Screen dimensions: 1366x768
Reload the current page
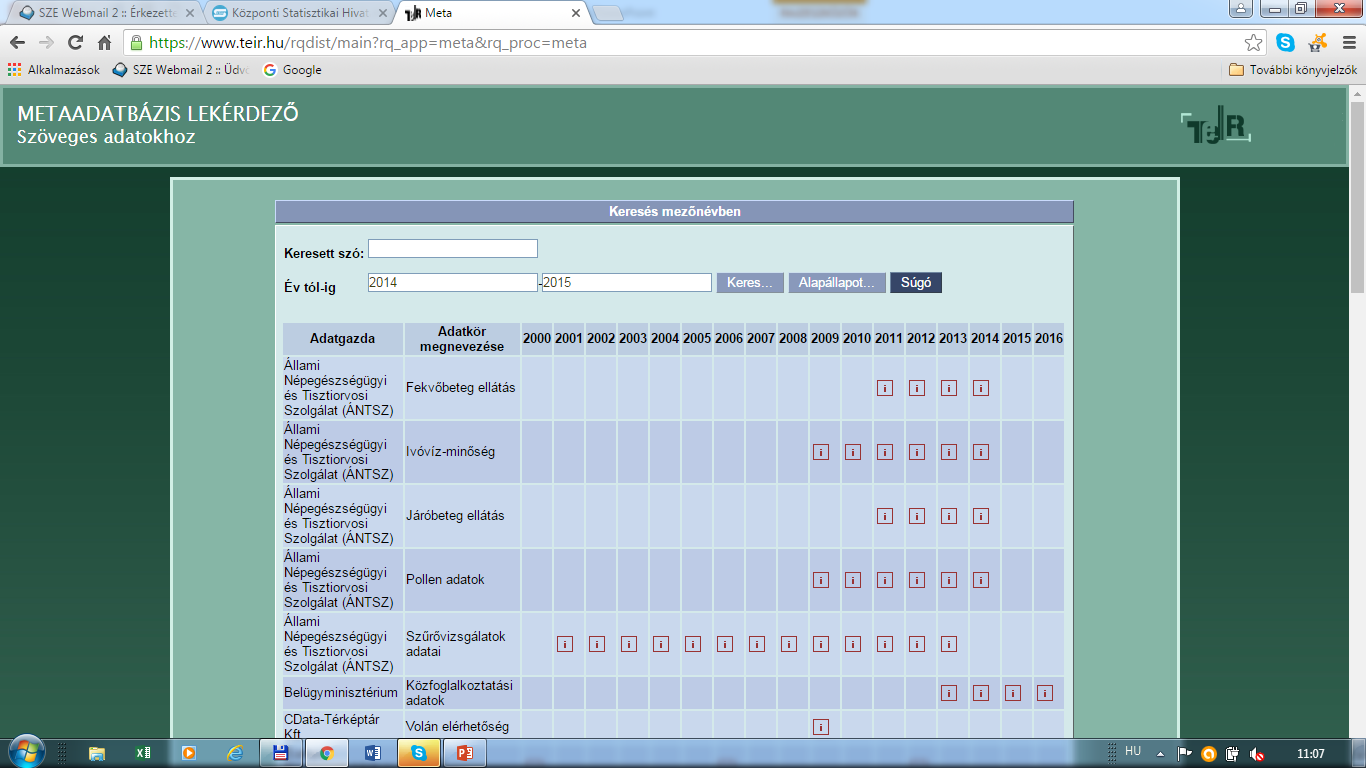[x=75, y=43]
